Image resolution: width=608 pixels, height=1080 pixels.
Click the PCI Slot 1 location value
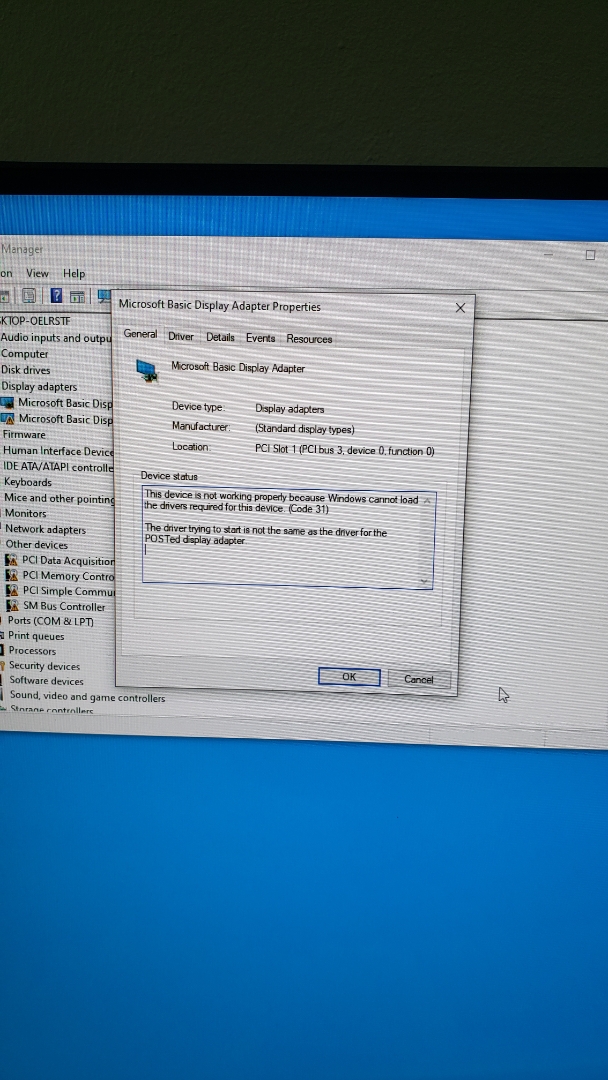tap(345, 452)
